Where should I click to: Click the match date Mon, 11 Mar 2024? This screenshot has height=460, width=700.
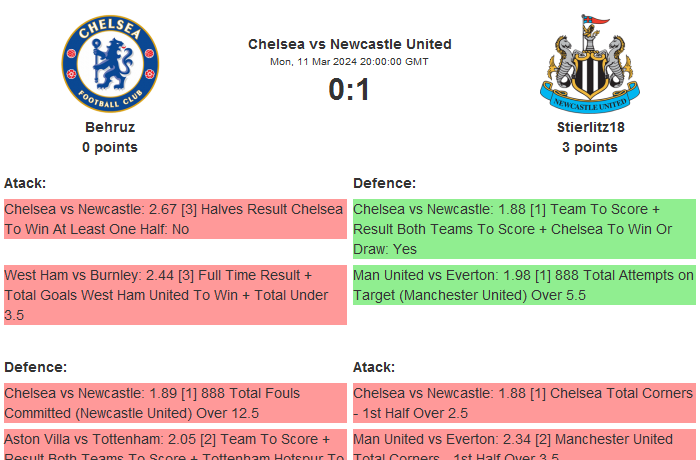349,62
